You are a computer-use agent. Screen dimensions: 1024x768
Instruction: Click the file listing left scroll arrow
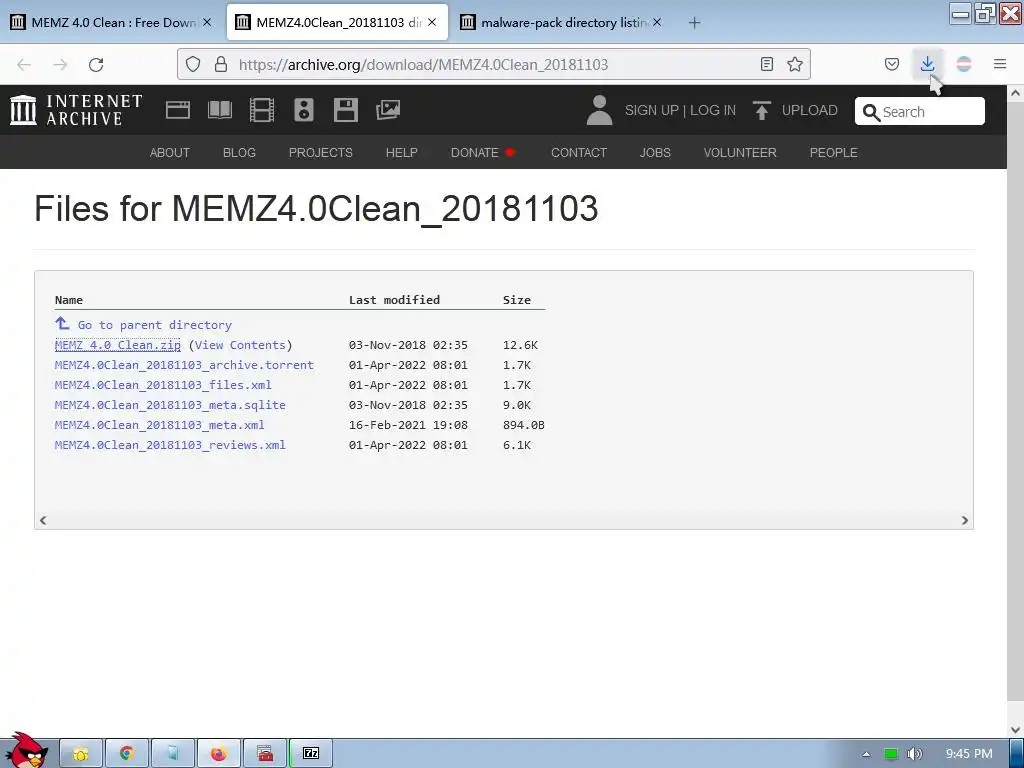point(43,520)
